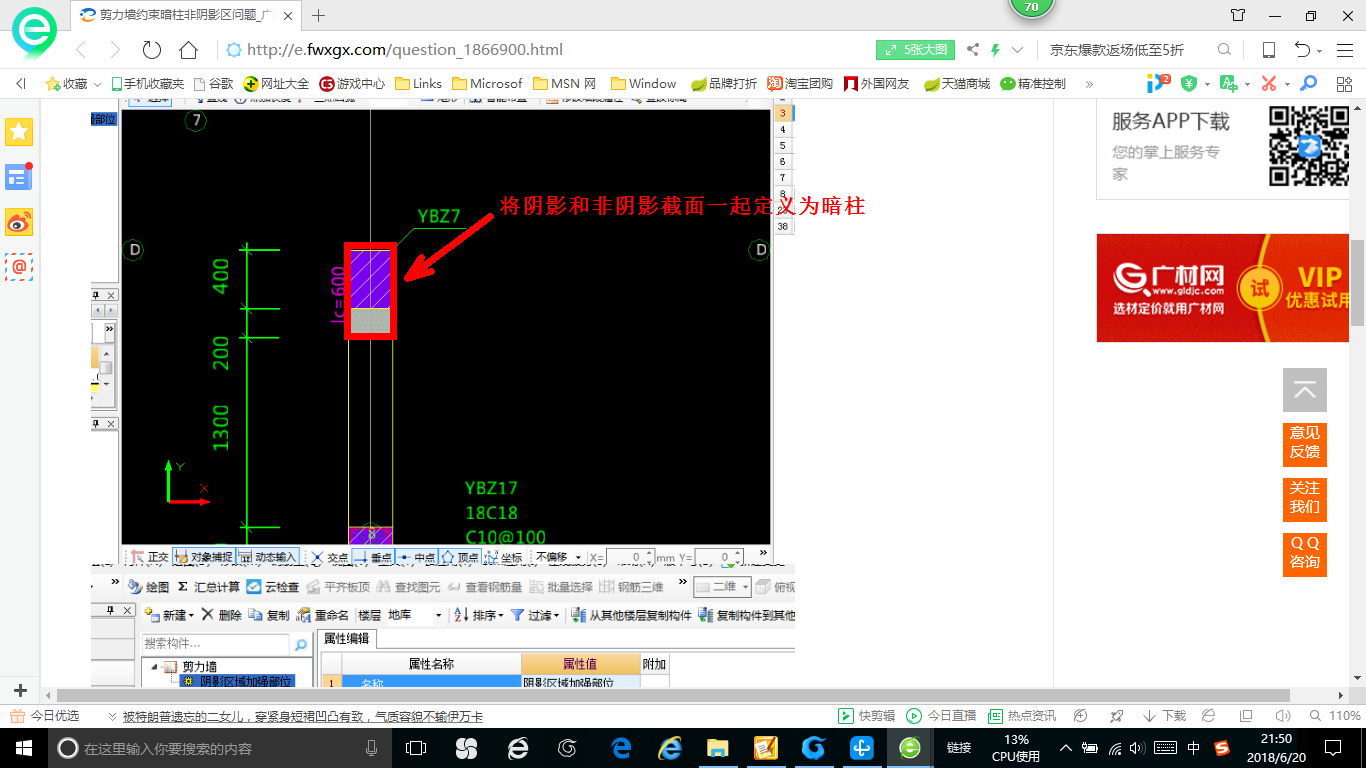Open the blue news feed sidebar icon
This screenshot has width=1366, height=768.
click(20, 177)
